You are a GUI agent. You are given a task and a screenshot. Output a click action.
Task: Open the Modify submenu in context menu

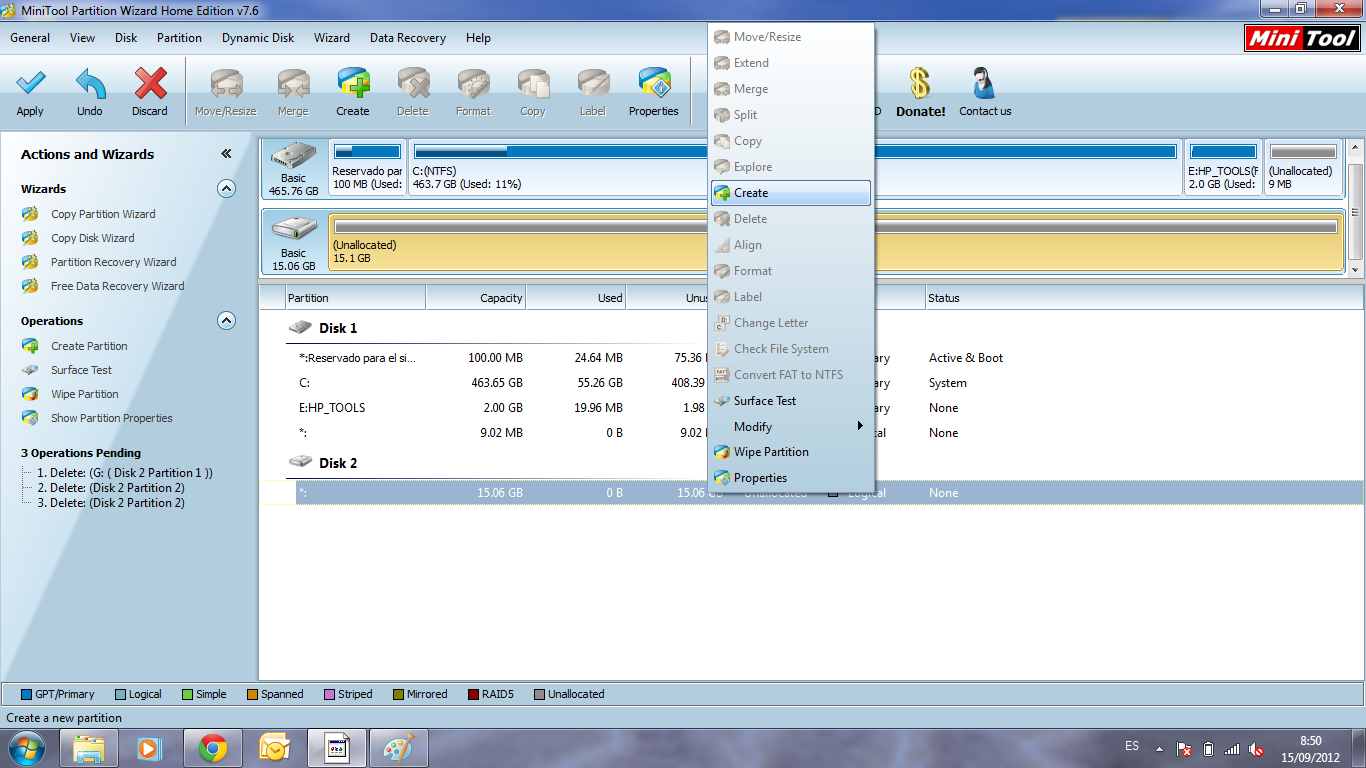click(x=790, y=427)
